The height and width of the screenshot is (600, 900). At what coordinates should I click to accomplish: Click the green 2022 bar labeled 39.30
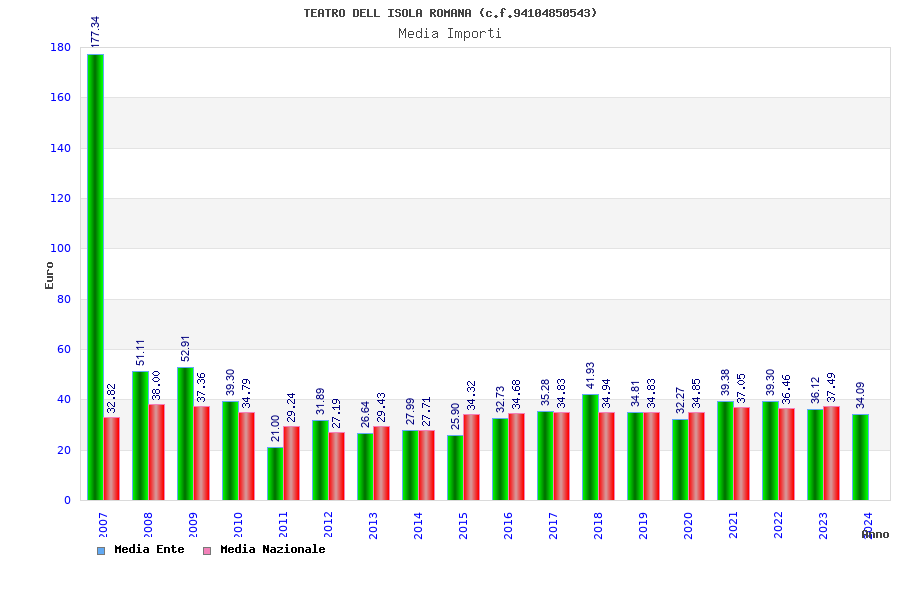tap(770, 451)
